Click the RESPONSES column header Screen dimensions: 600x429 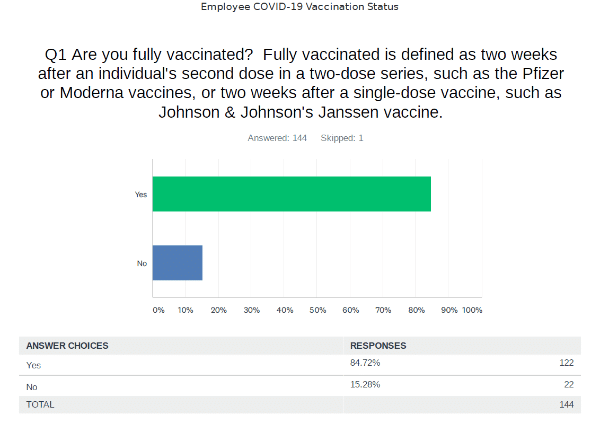click(x=378, y=346)
